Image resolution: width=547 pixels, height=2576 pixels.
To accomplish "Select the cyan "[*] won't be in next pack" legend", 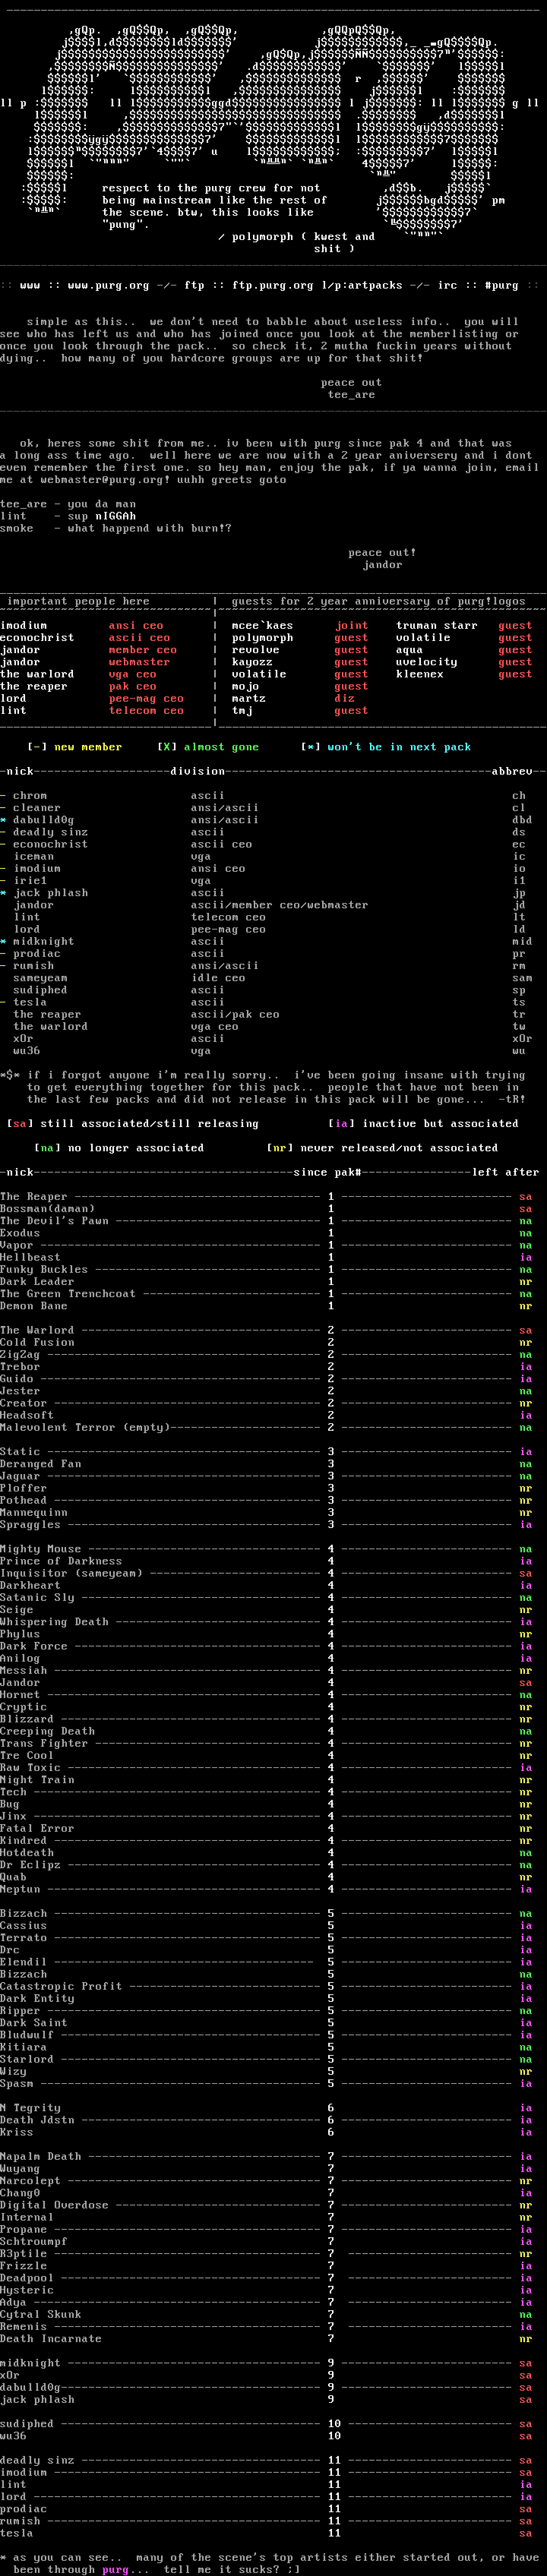I will tap(386, 747).
